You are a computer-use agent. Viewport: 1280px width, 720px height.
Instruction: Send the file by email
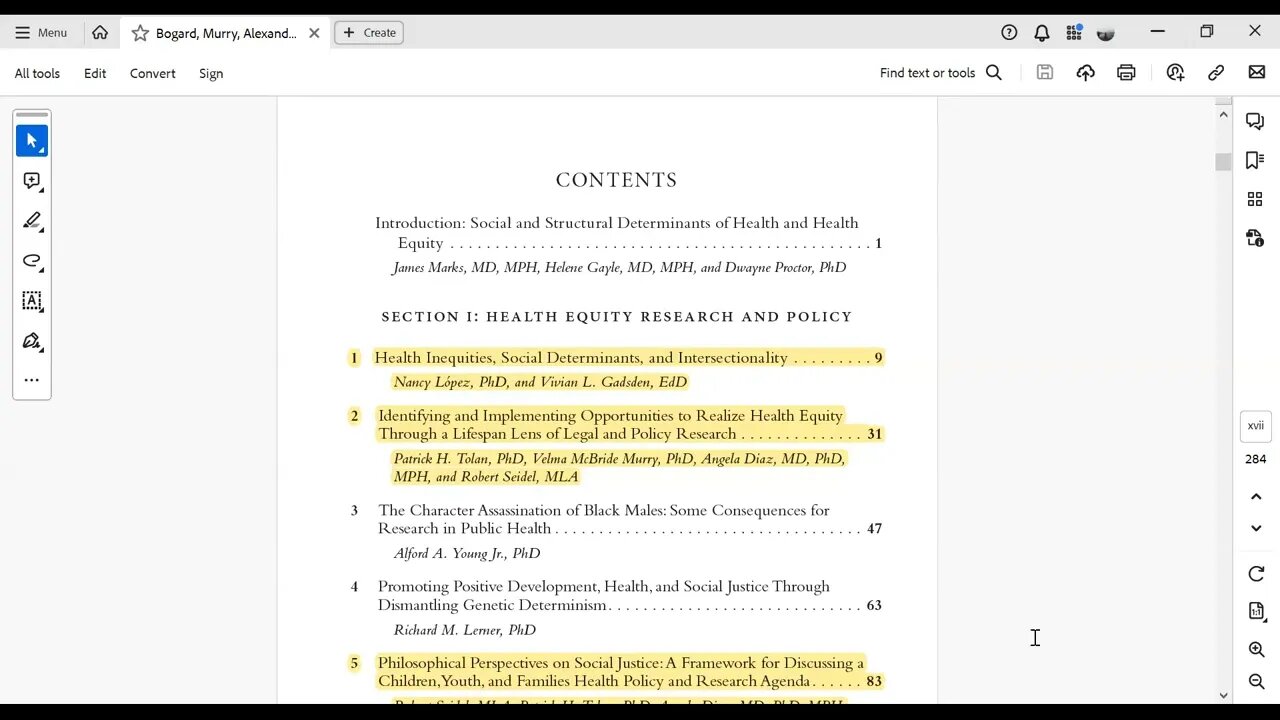tap(1257, 72)
